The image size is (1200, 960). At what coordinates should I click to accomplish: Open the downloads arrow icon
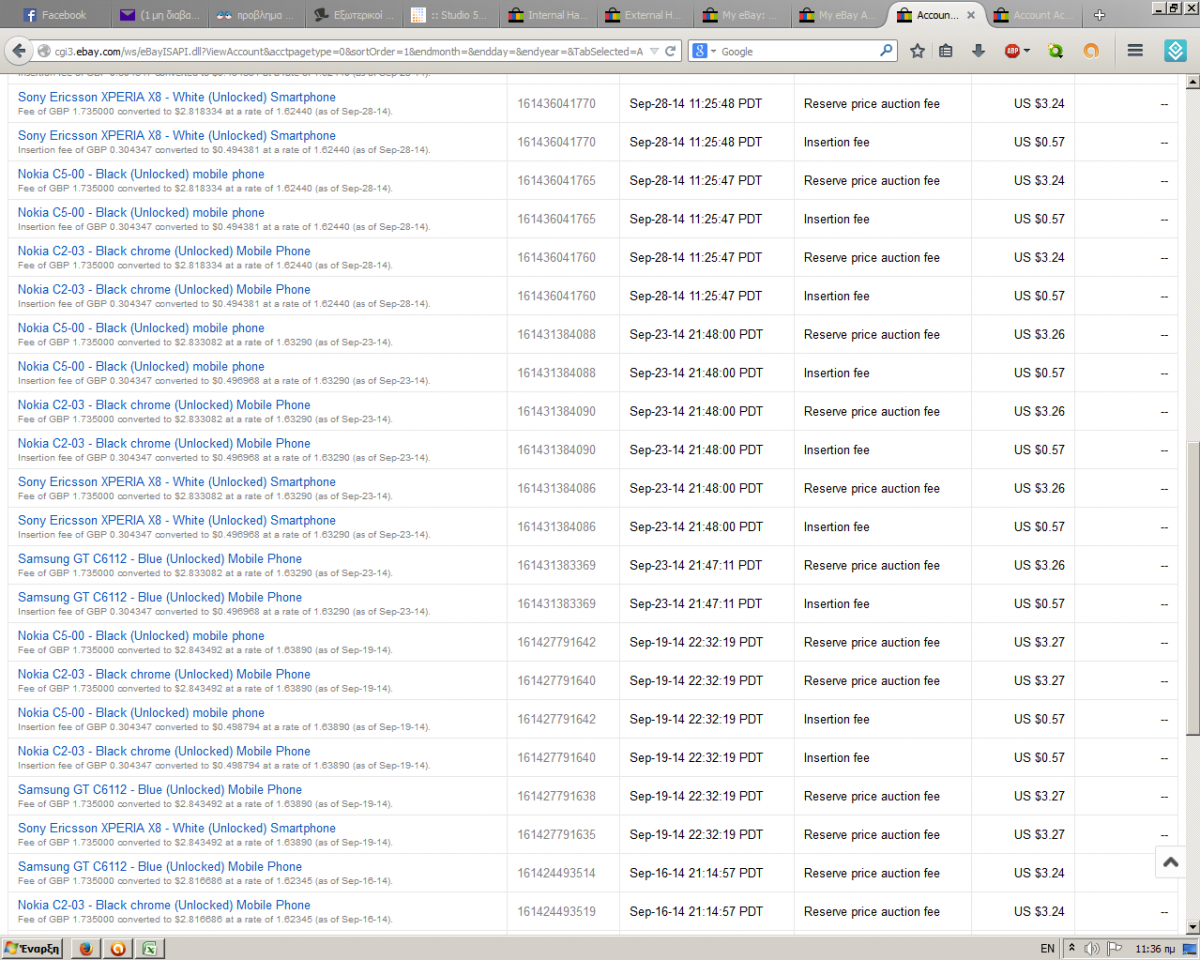978,51
